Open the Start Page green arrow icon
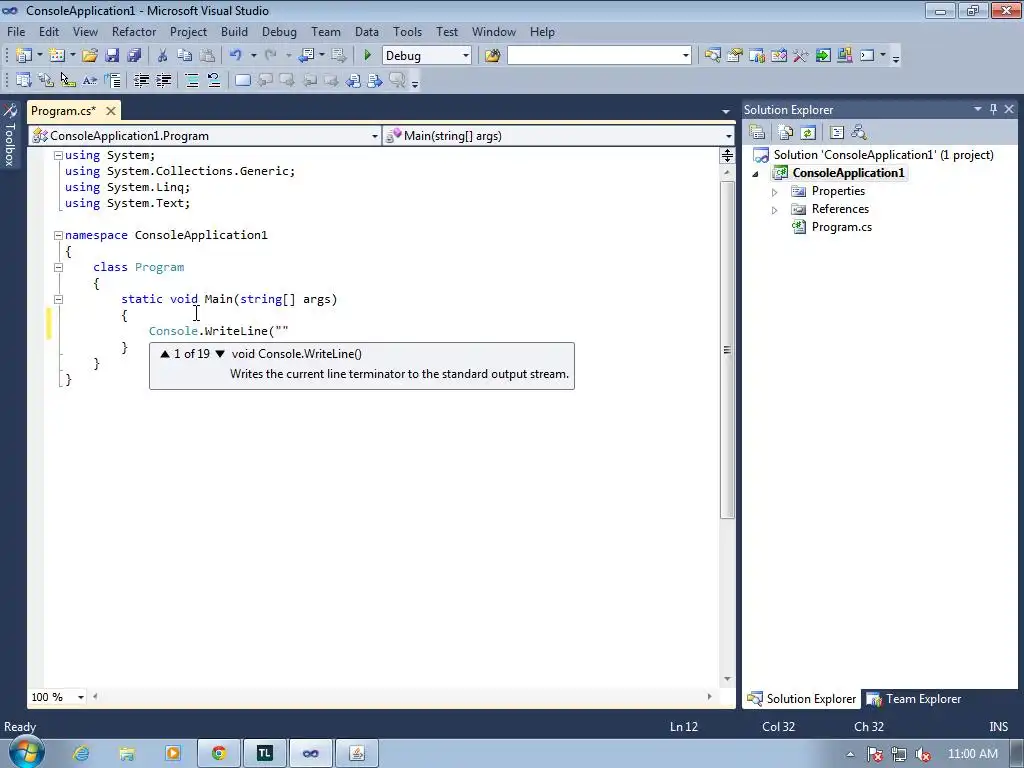 click(823, 56)
